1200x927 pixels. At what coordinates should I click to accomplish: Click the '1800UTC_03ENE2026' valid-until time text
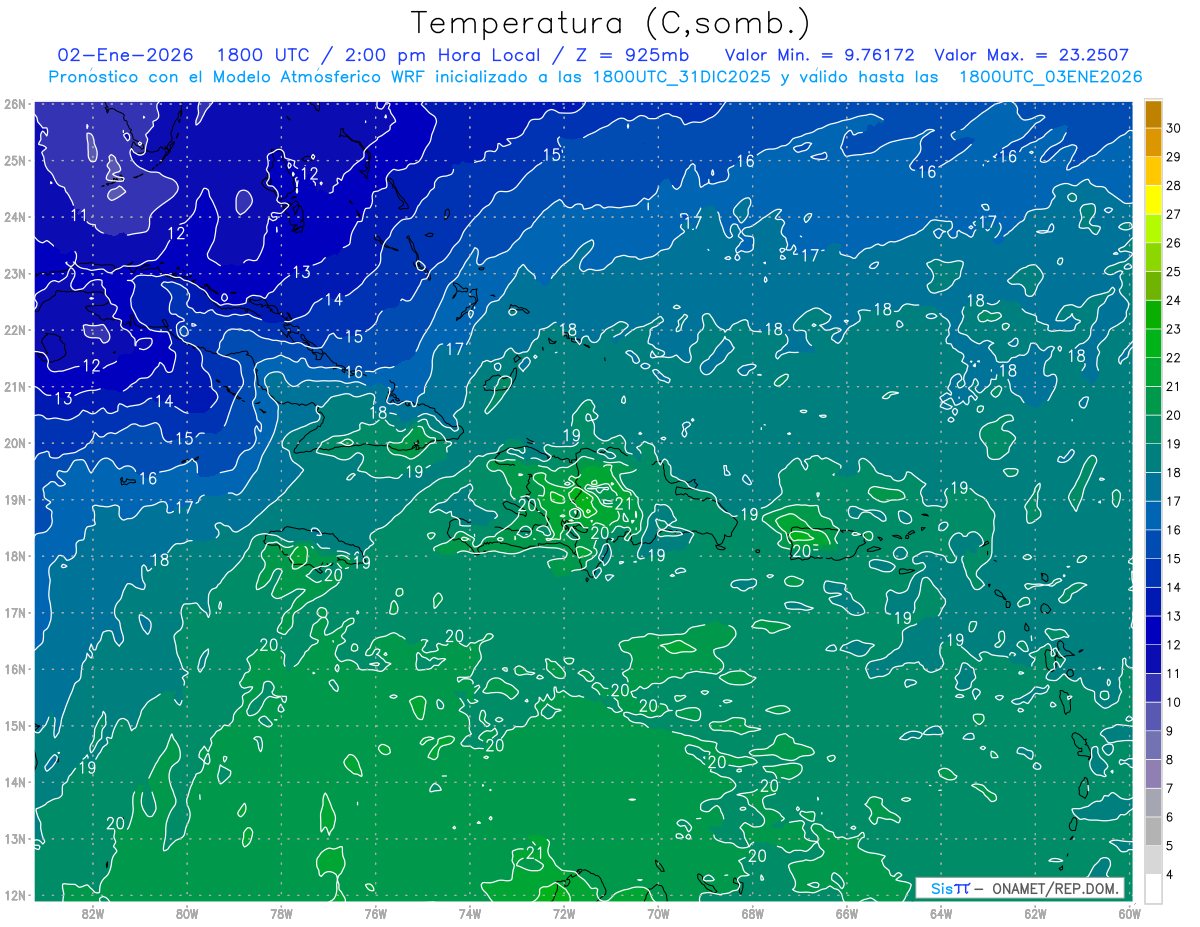click(1050, 77)
